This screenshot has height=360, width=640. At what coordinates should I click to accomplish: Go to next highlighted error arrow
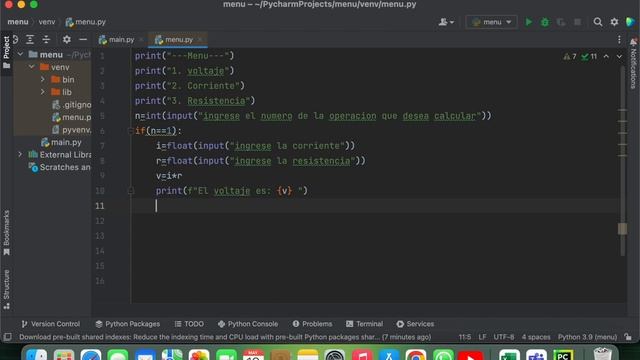[x=619, y=56]
